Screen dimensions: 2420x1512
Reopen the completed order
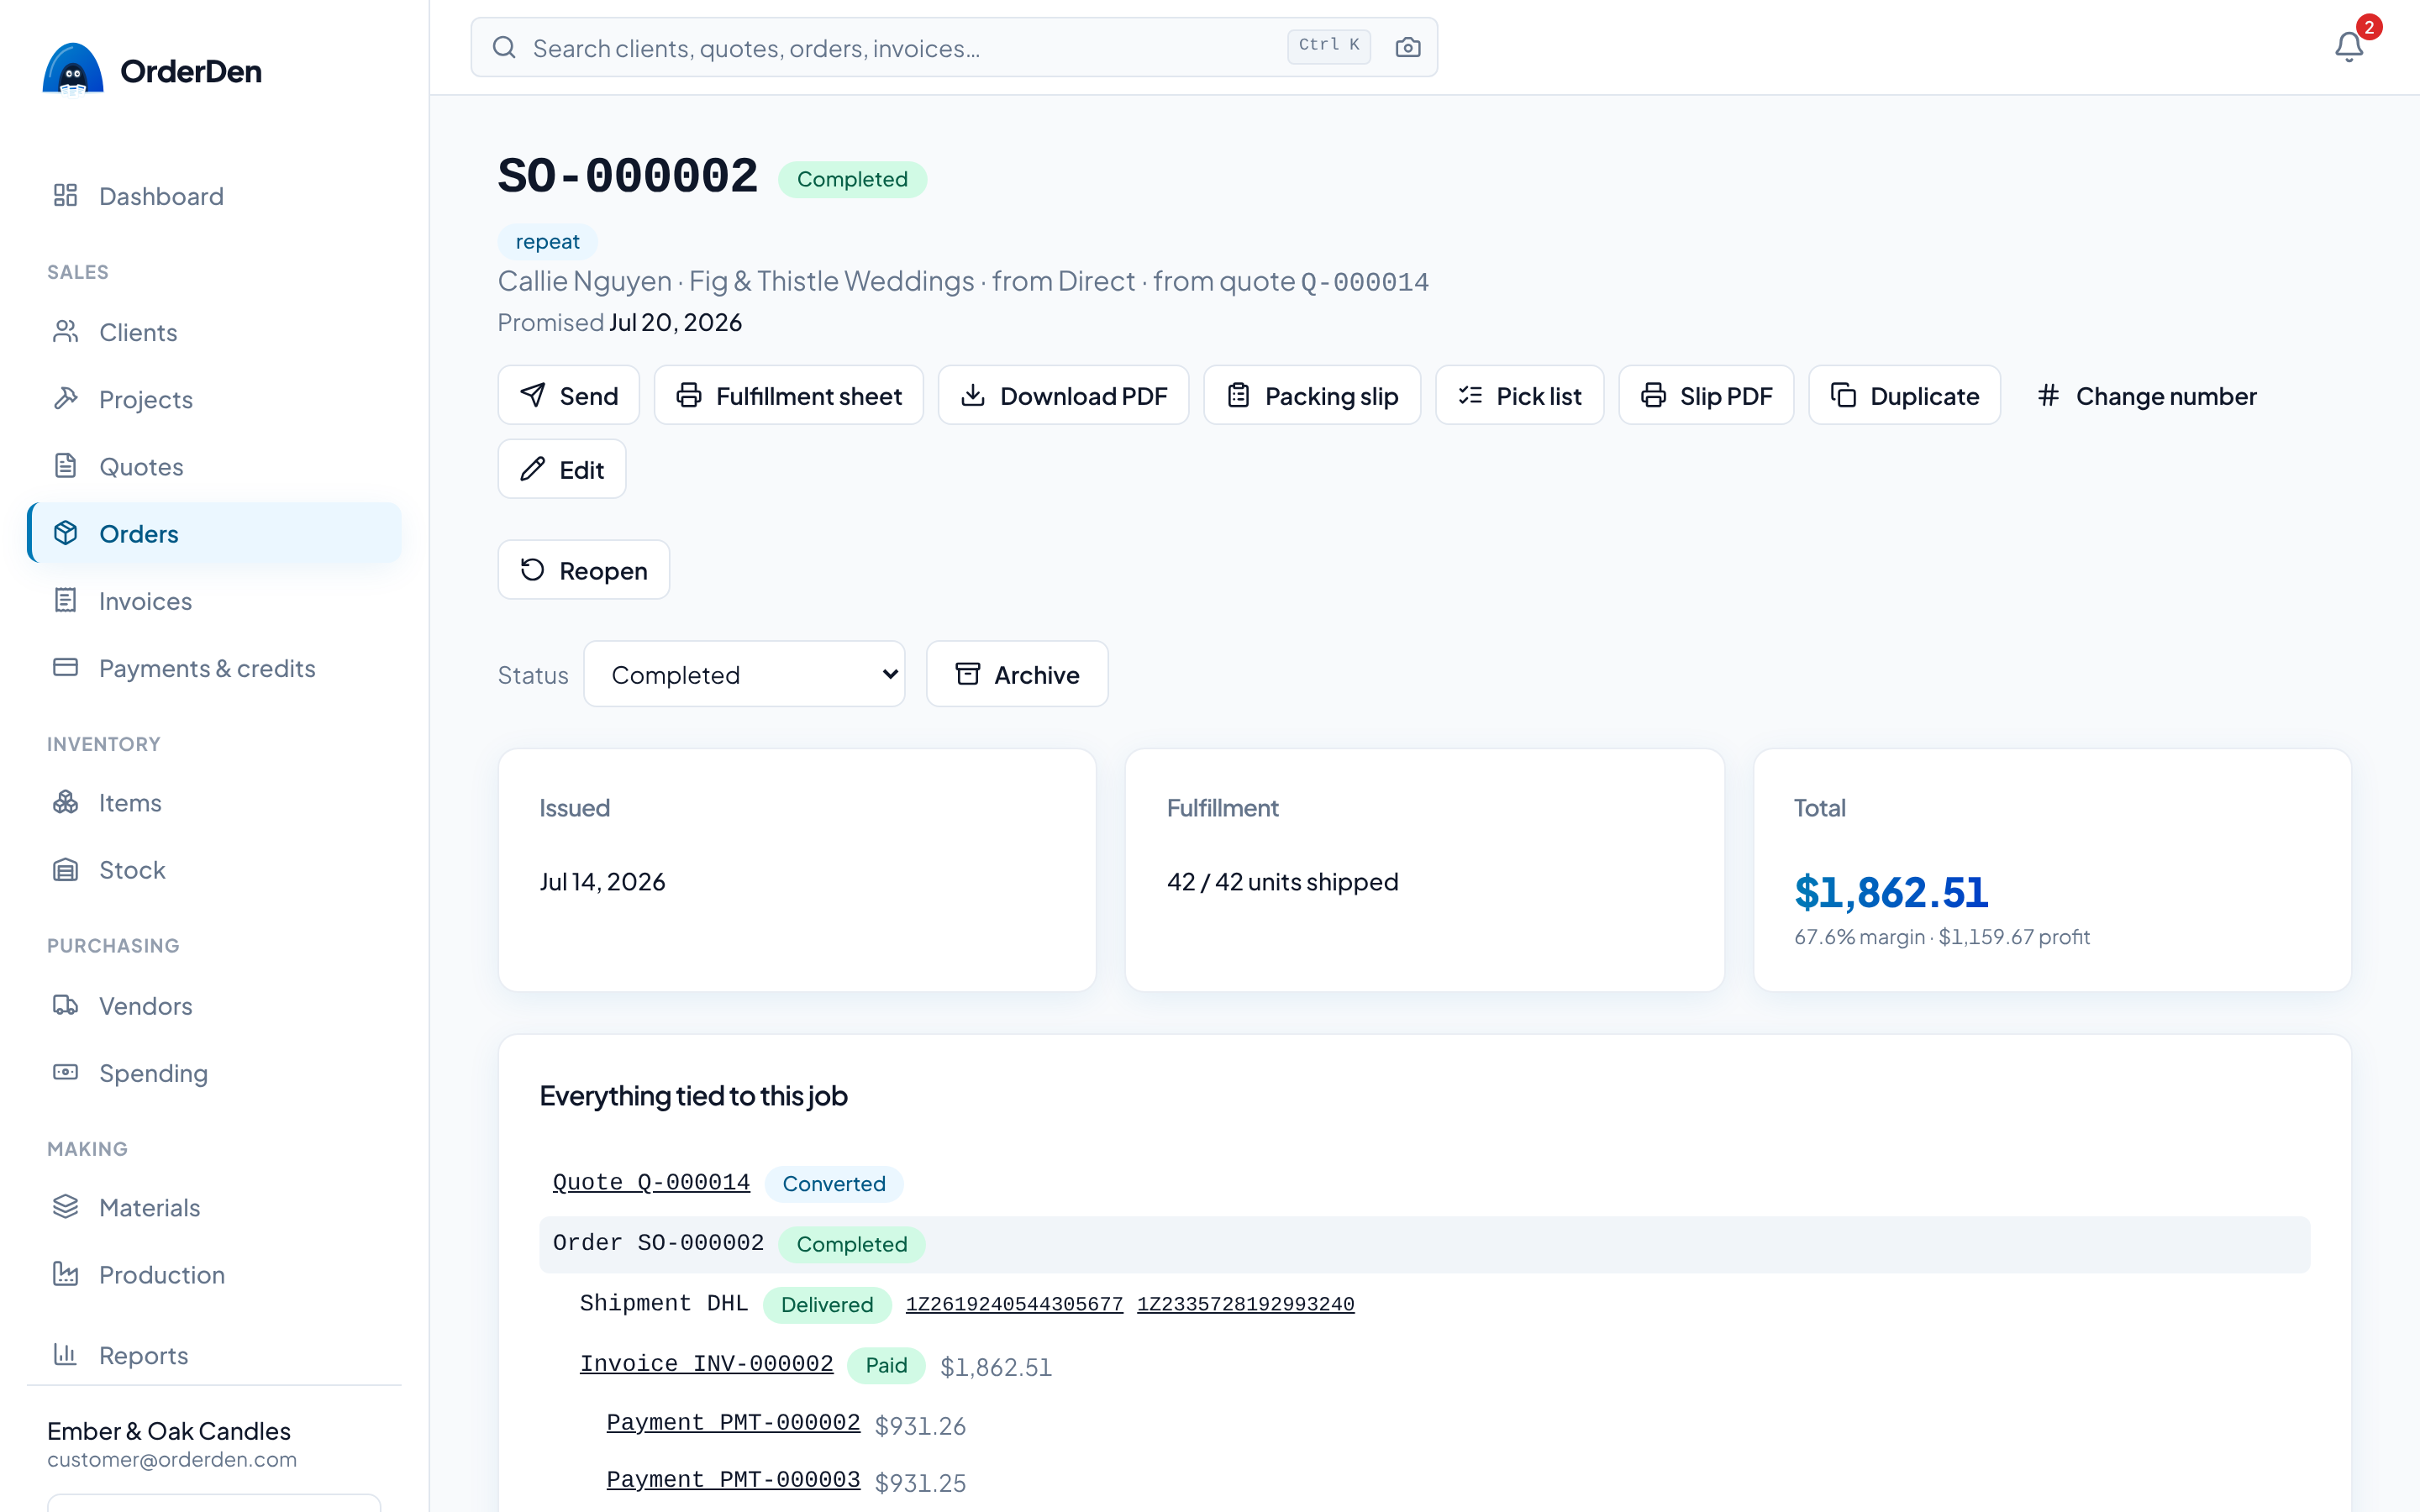click(x=583, y=570)
